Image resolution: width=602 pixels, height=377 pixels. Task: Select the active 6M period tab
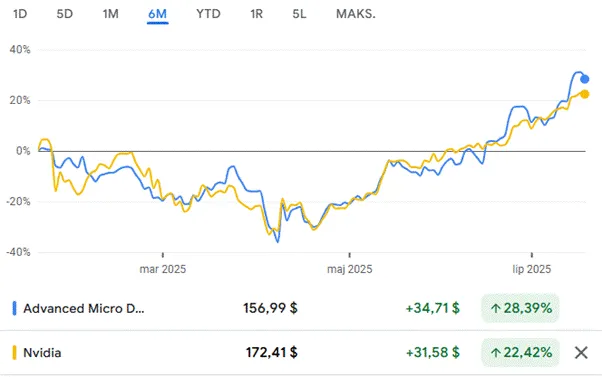[157, 15]
